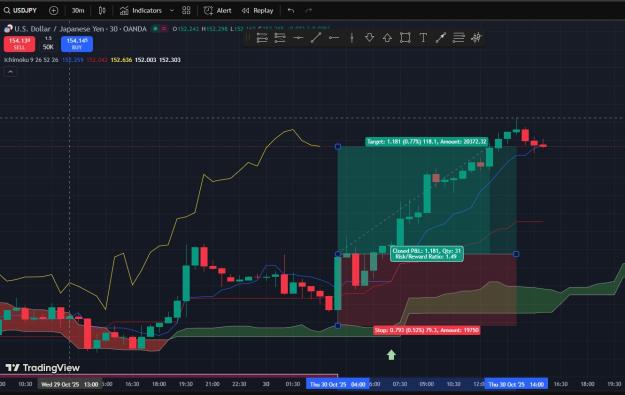The height and width of the screenshot is (395, 625).
Task: Click the blue BUY 154.14 button
Action: click(77, 43)
